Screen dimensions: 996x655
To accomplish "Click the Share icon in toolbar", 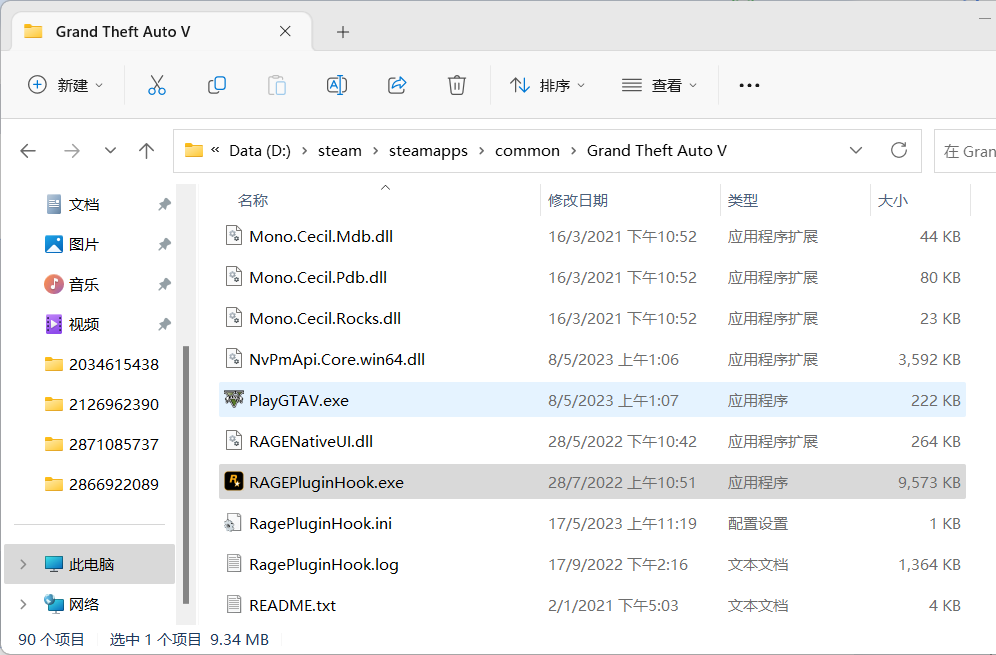I will 397,85.
